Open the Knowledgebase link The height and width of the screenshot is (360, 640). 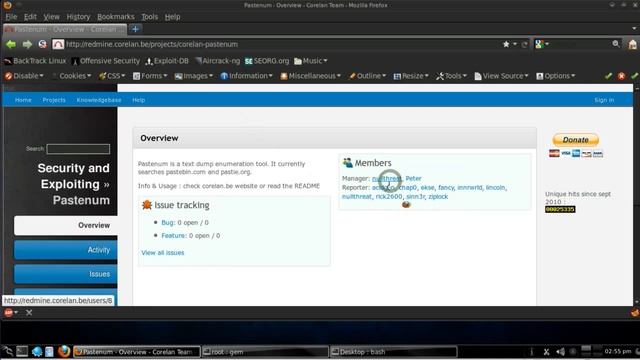(99, 100)
